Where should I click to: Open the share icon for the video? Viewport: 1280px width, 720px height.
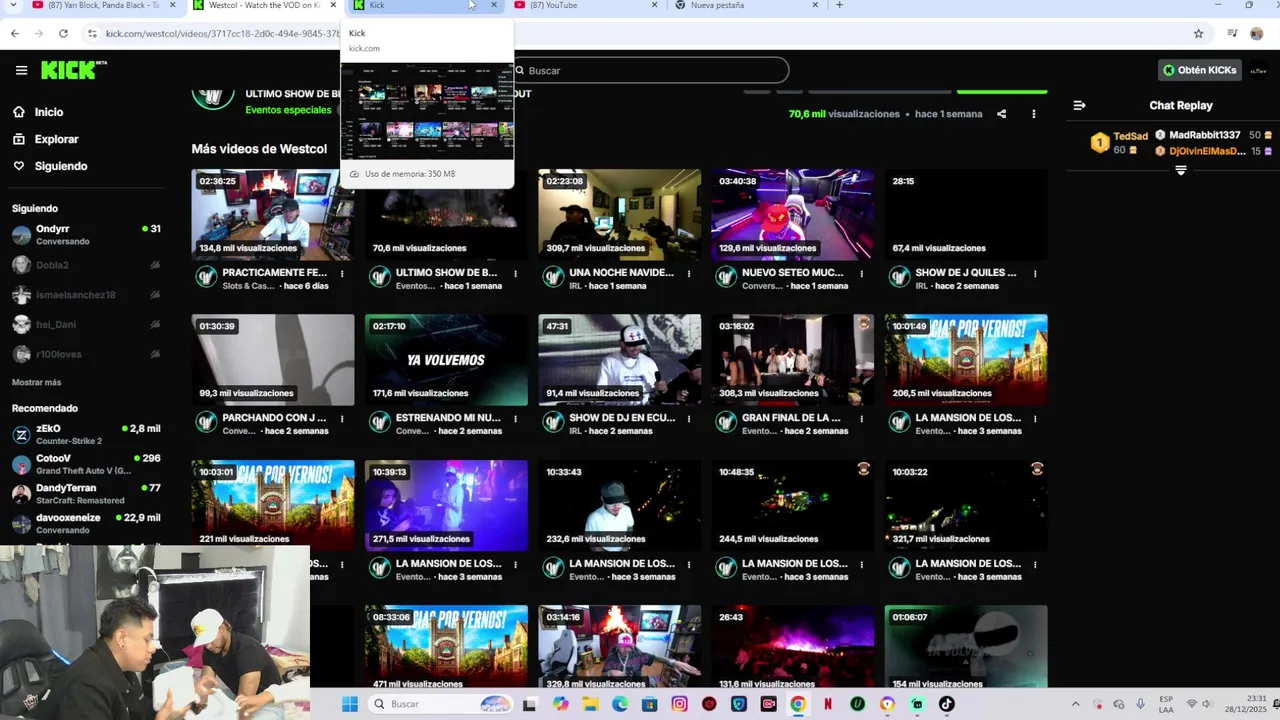[1001, 114]
